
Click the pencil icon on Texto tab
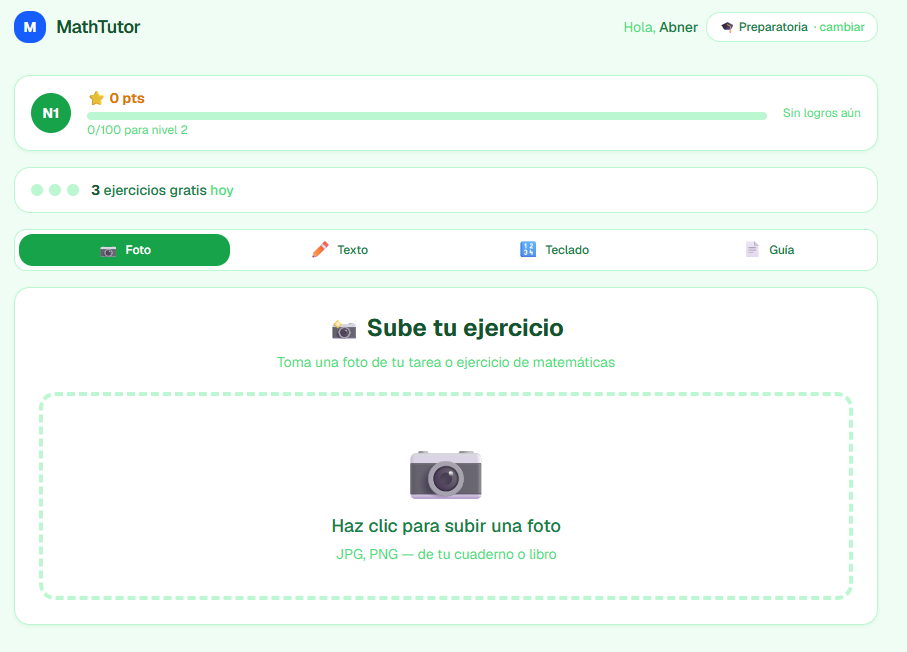click(x=320, y=249)
